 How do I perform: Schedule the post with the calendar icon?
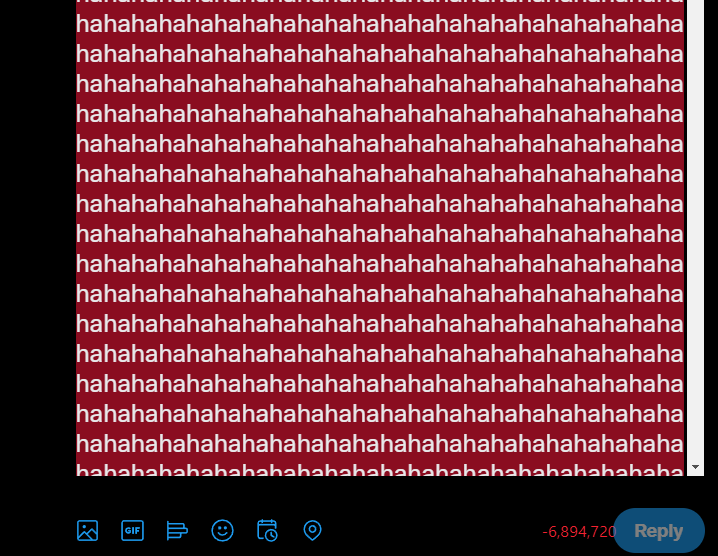[267, 530]
